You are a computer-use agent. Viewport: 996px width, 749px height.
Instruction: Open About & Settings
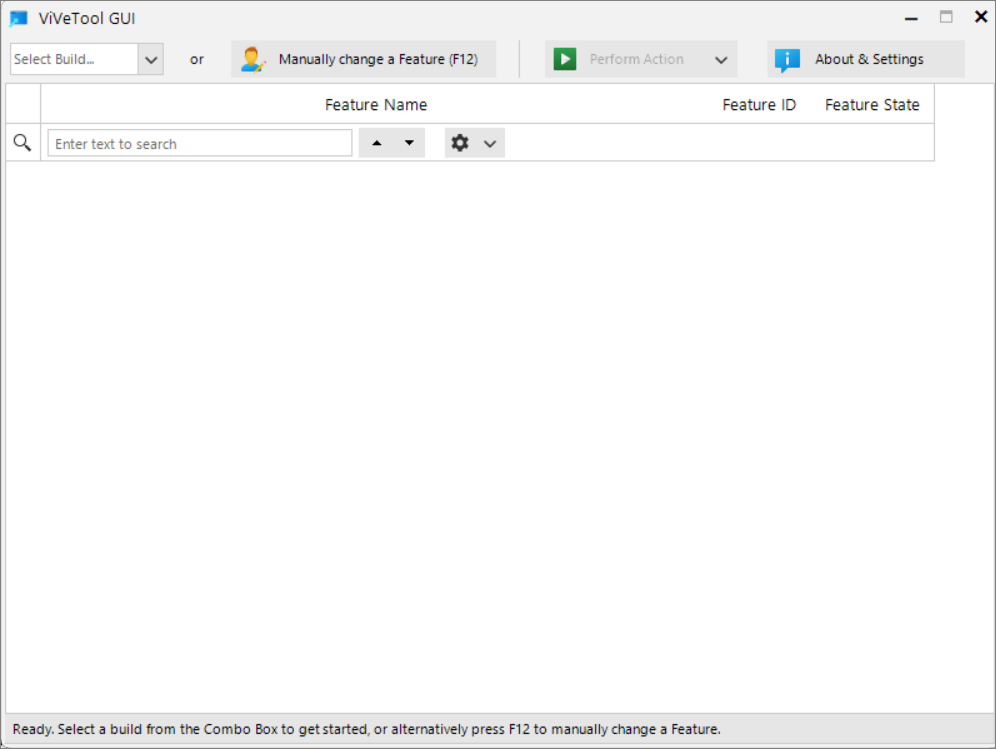tap(866, 60)
